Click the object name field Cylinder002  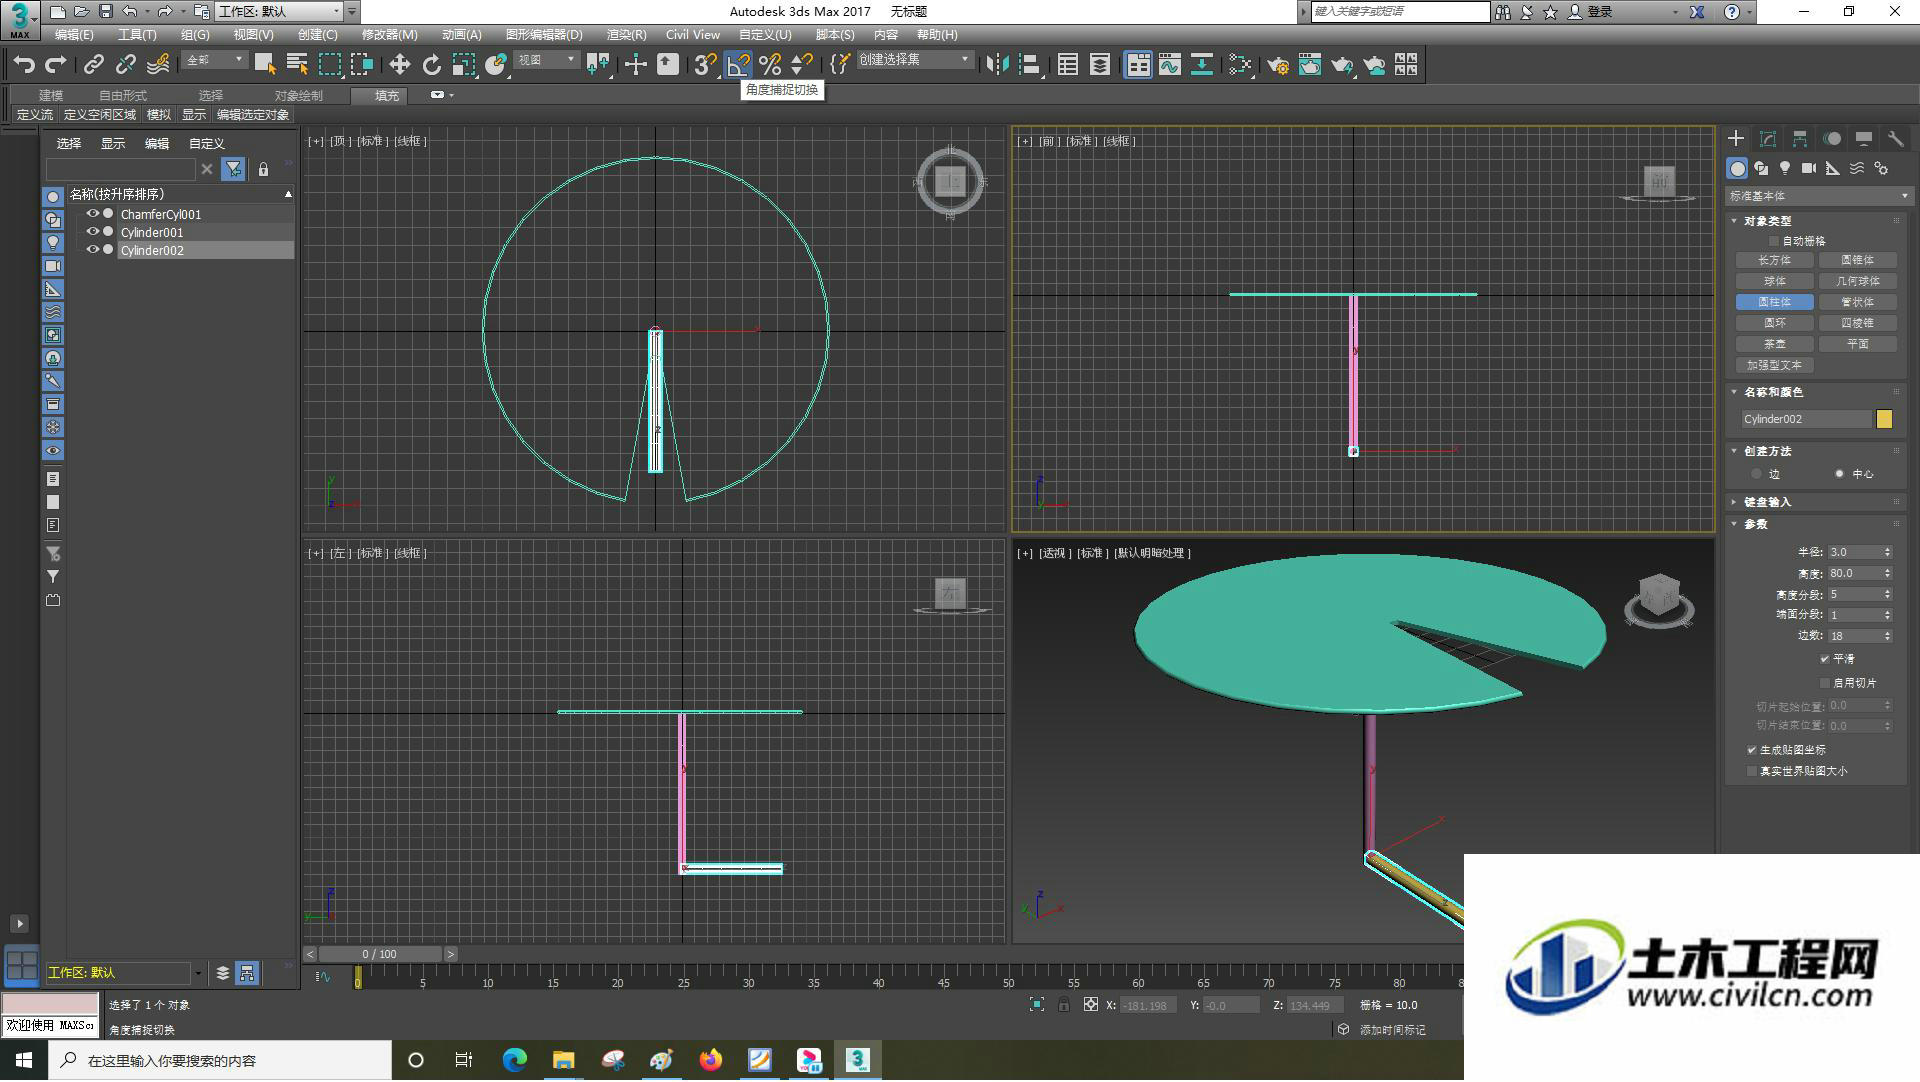click(1806, 420)
